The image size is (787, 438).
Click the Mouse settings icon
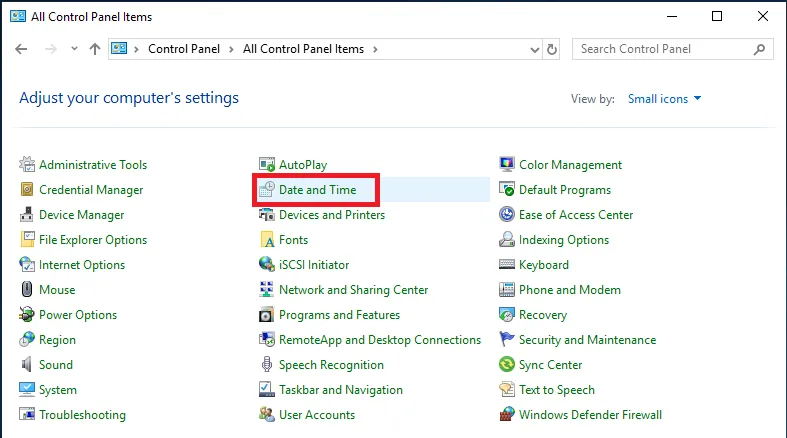pyautogui.click(x=27, y=289)
